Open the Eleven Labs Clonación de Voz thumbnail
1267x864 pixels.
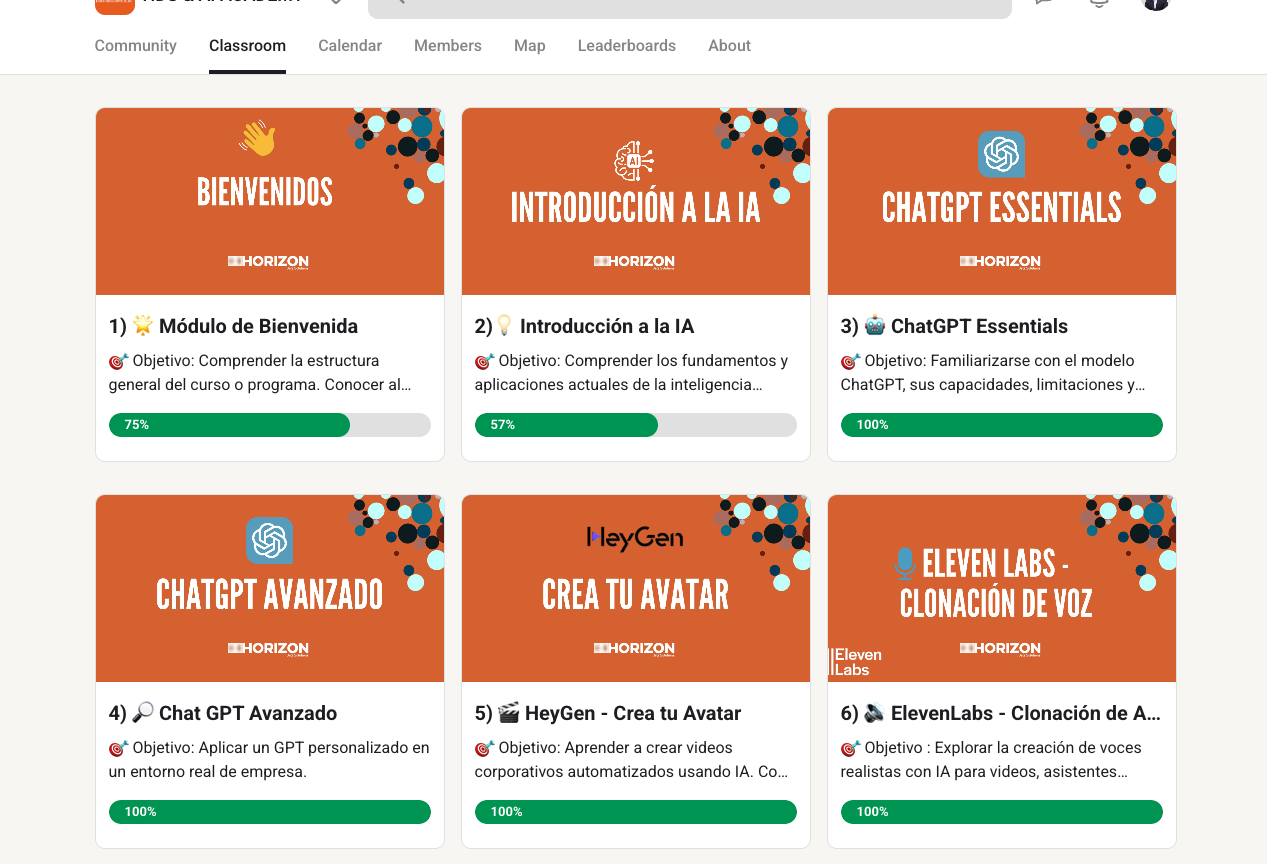pyautogui.click(x=1002, y=588)
